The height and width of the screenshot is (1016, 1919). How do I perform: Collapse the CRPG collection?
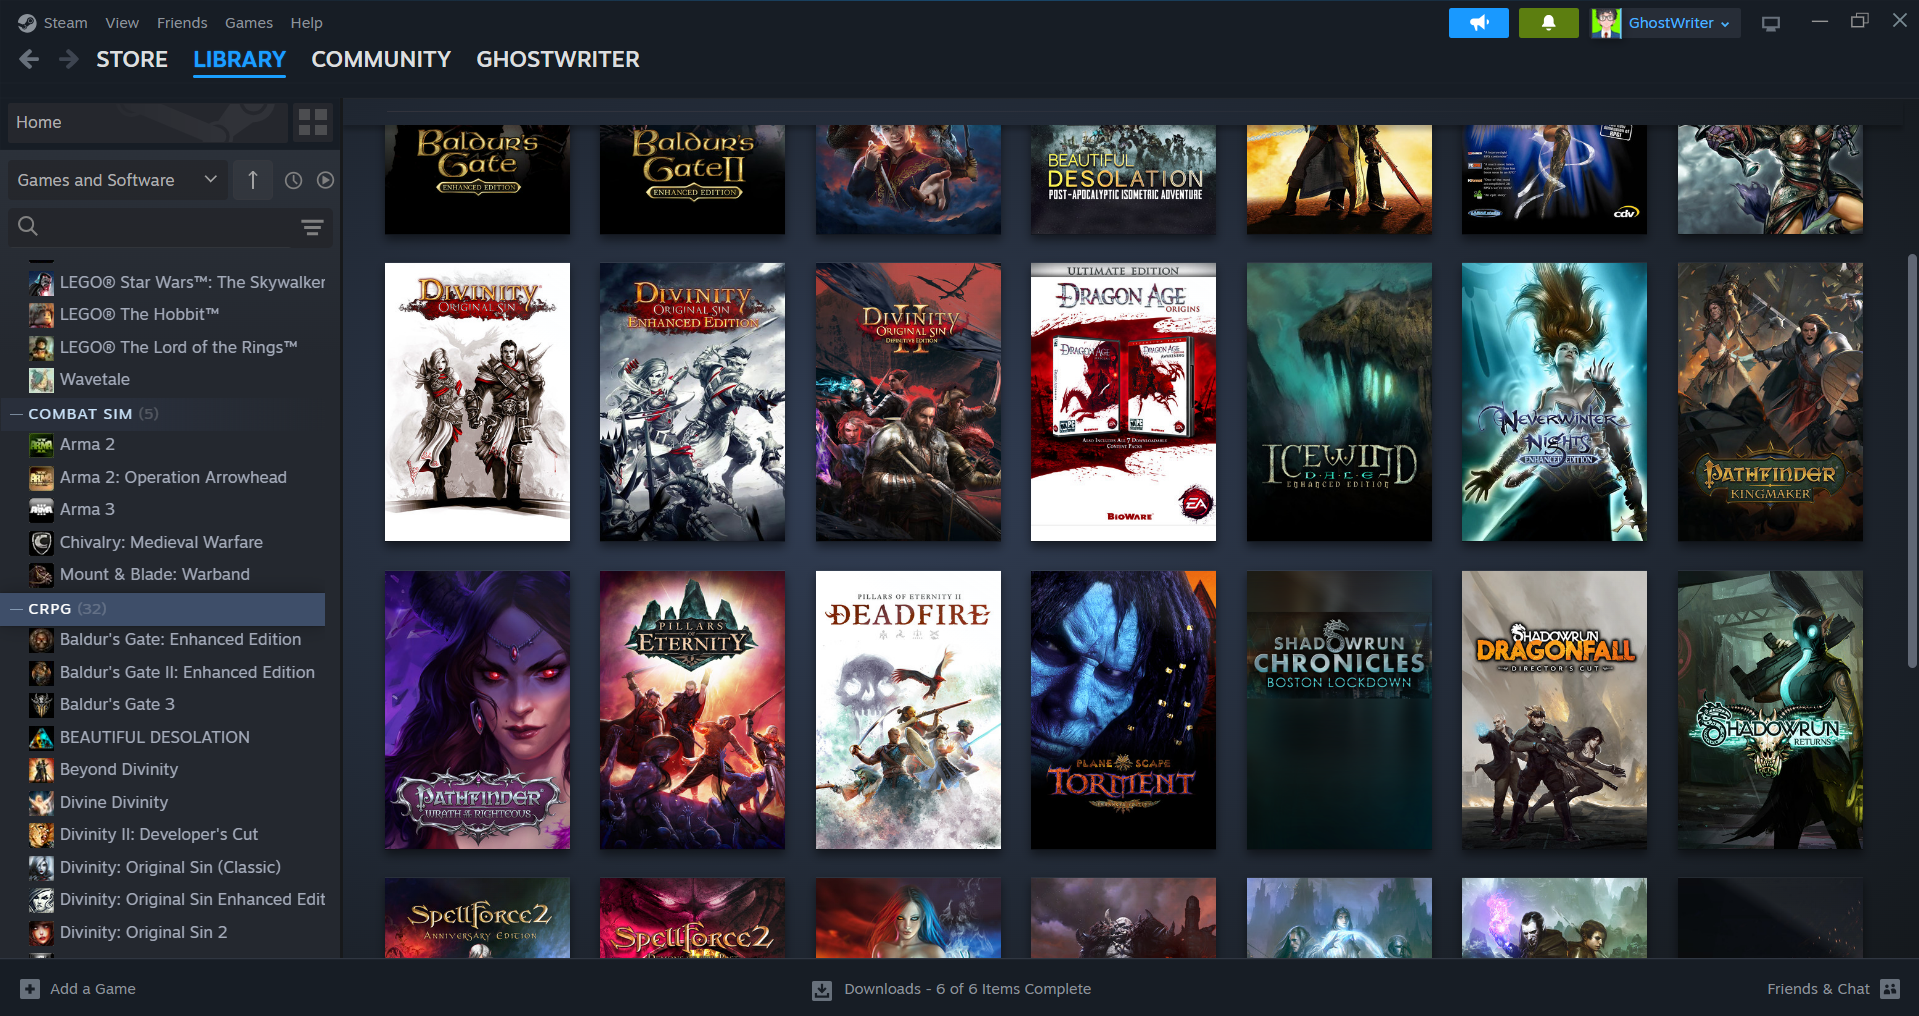click(x=16, y=609)
